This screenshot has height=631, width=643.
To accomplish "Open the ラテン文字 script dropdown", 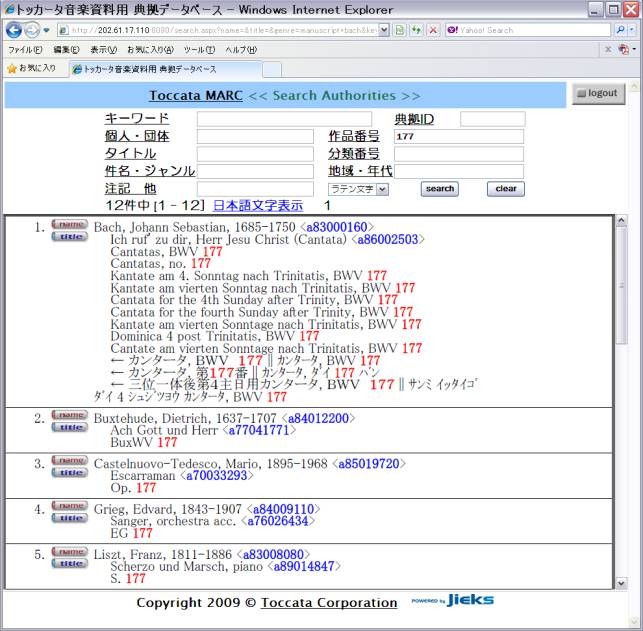I will click(x=358, y=189).
